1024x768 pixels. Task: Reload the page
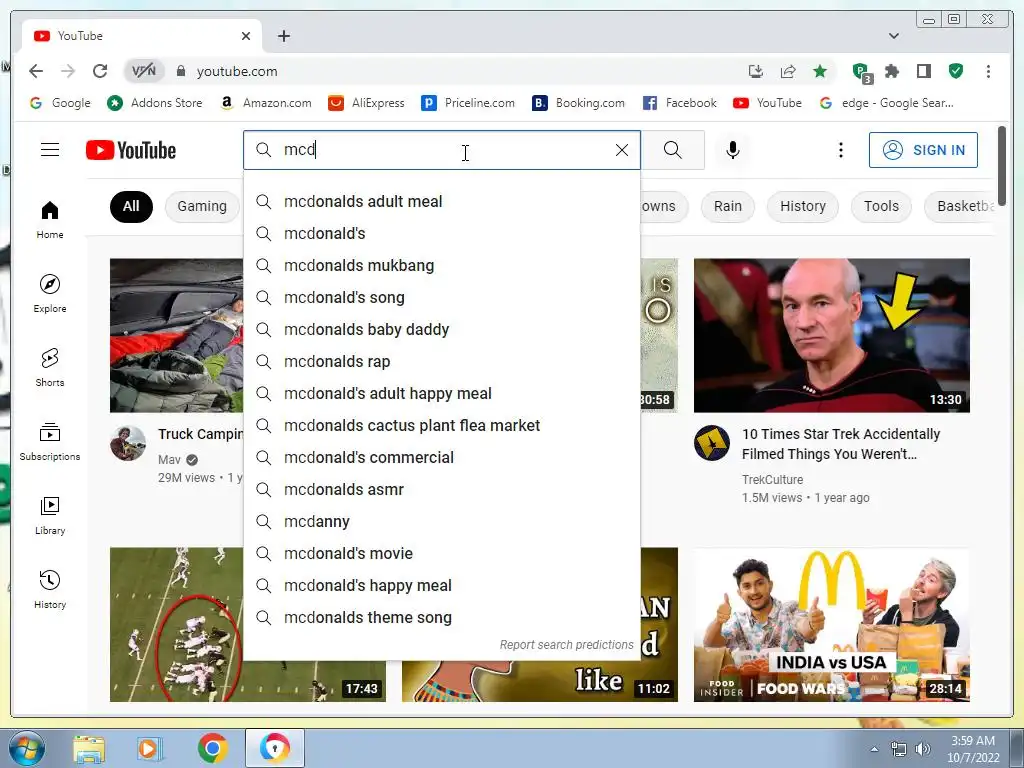tap(100, 71)
